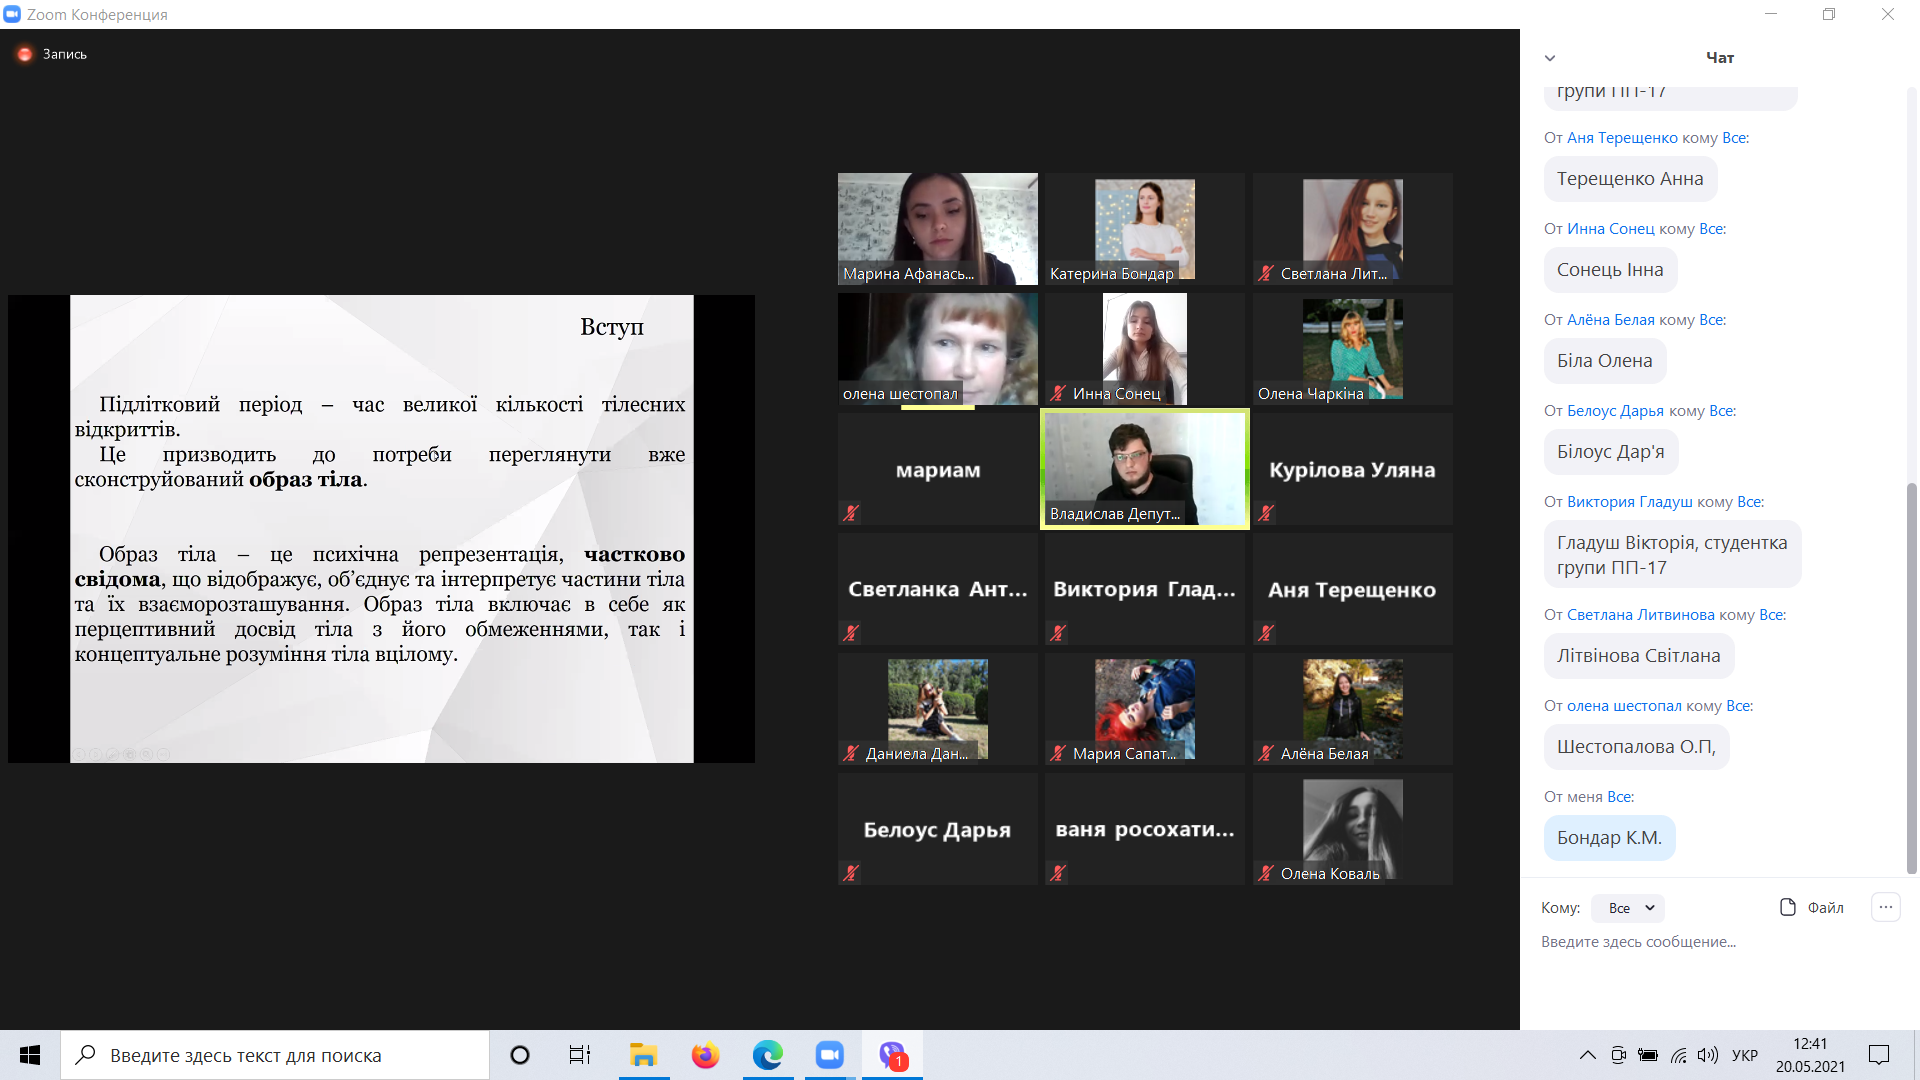1920x1080 pixels.
Task: Select the 'Сонець Інна' chat message
Action: (1610, 270)
